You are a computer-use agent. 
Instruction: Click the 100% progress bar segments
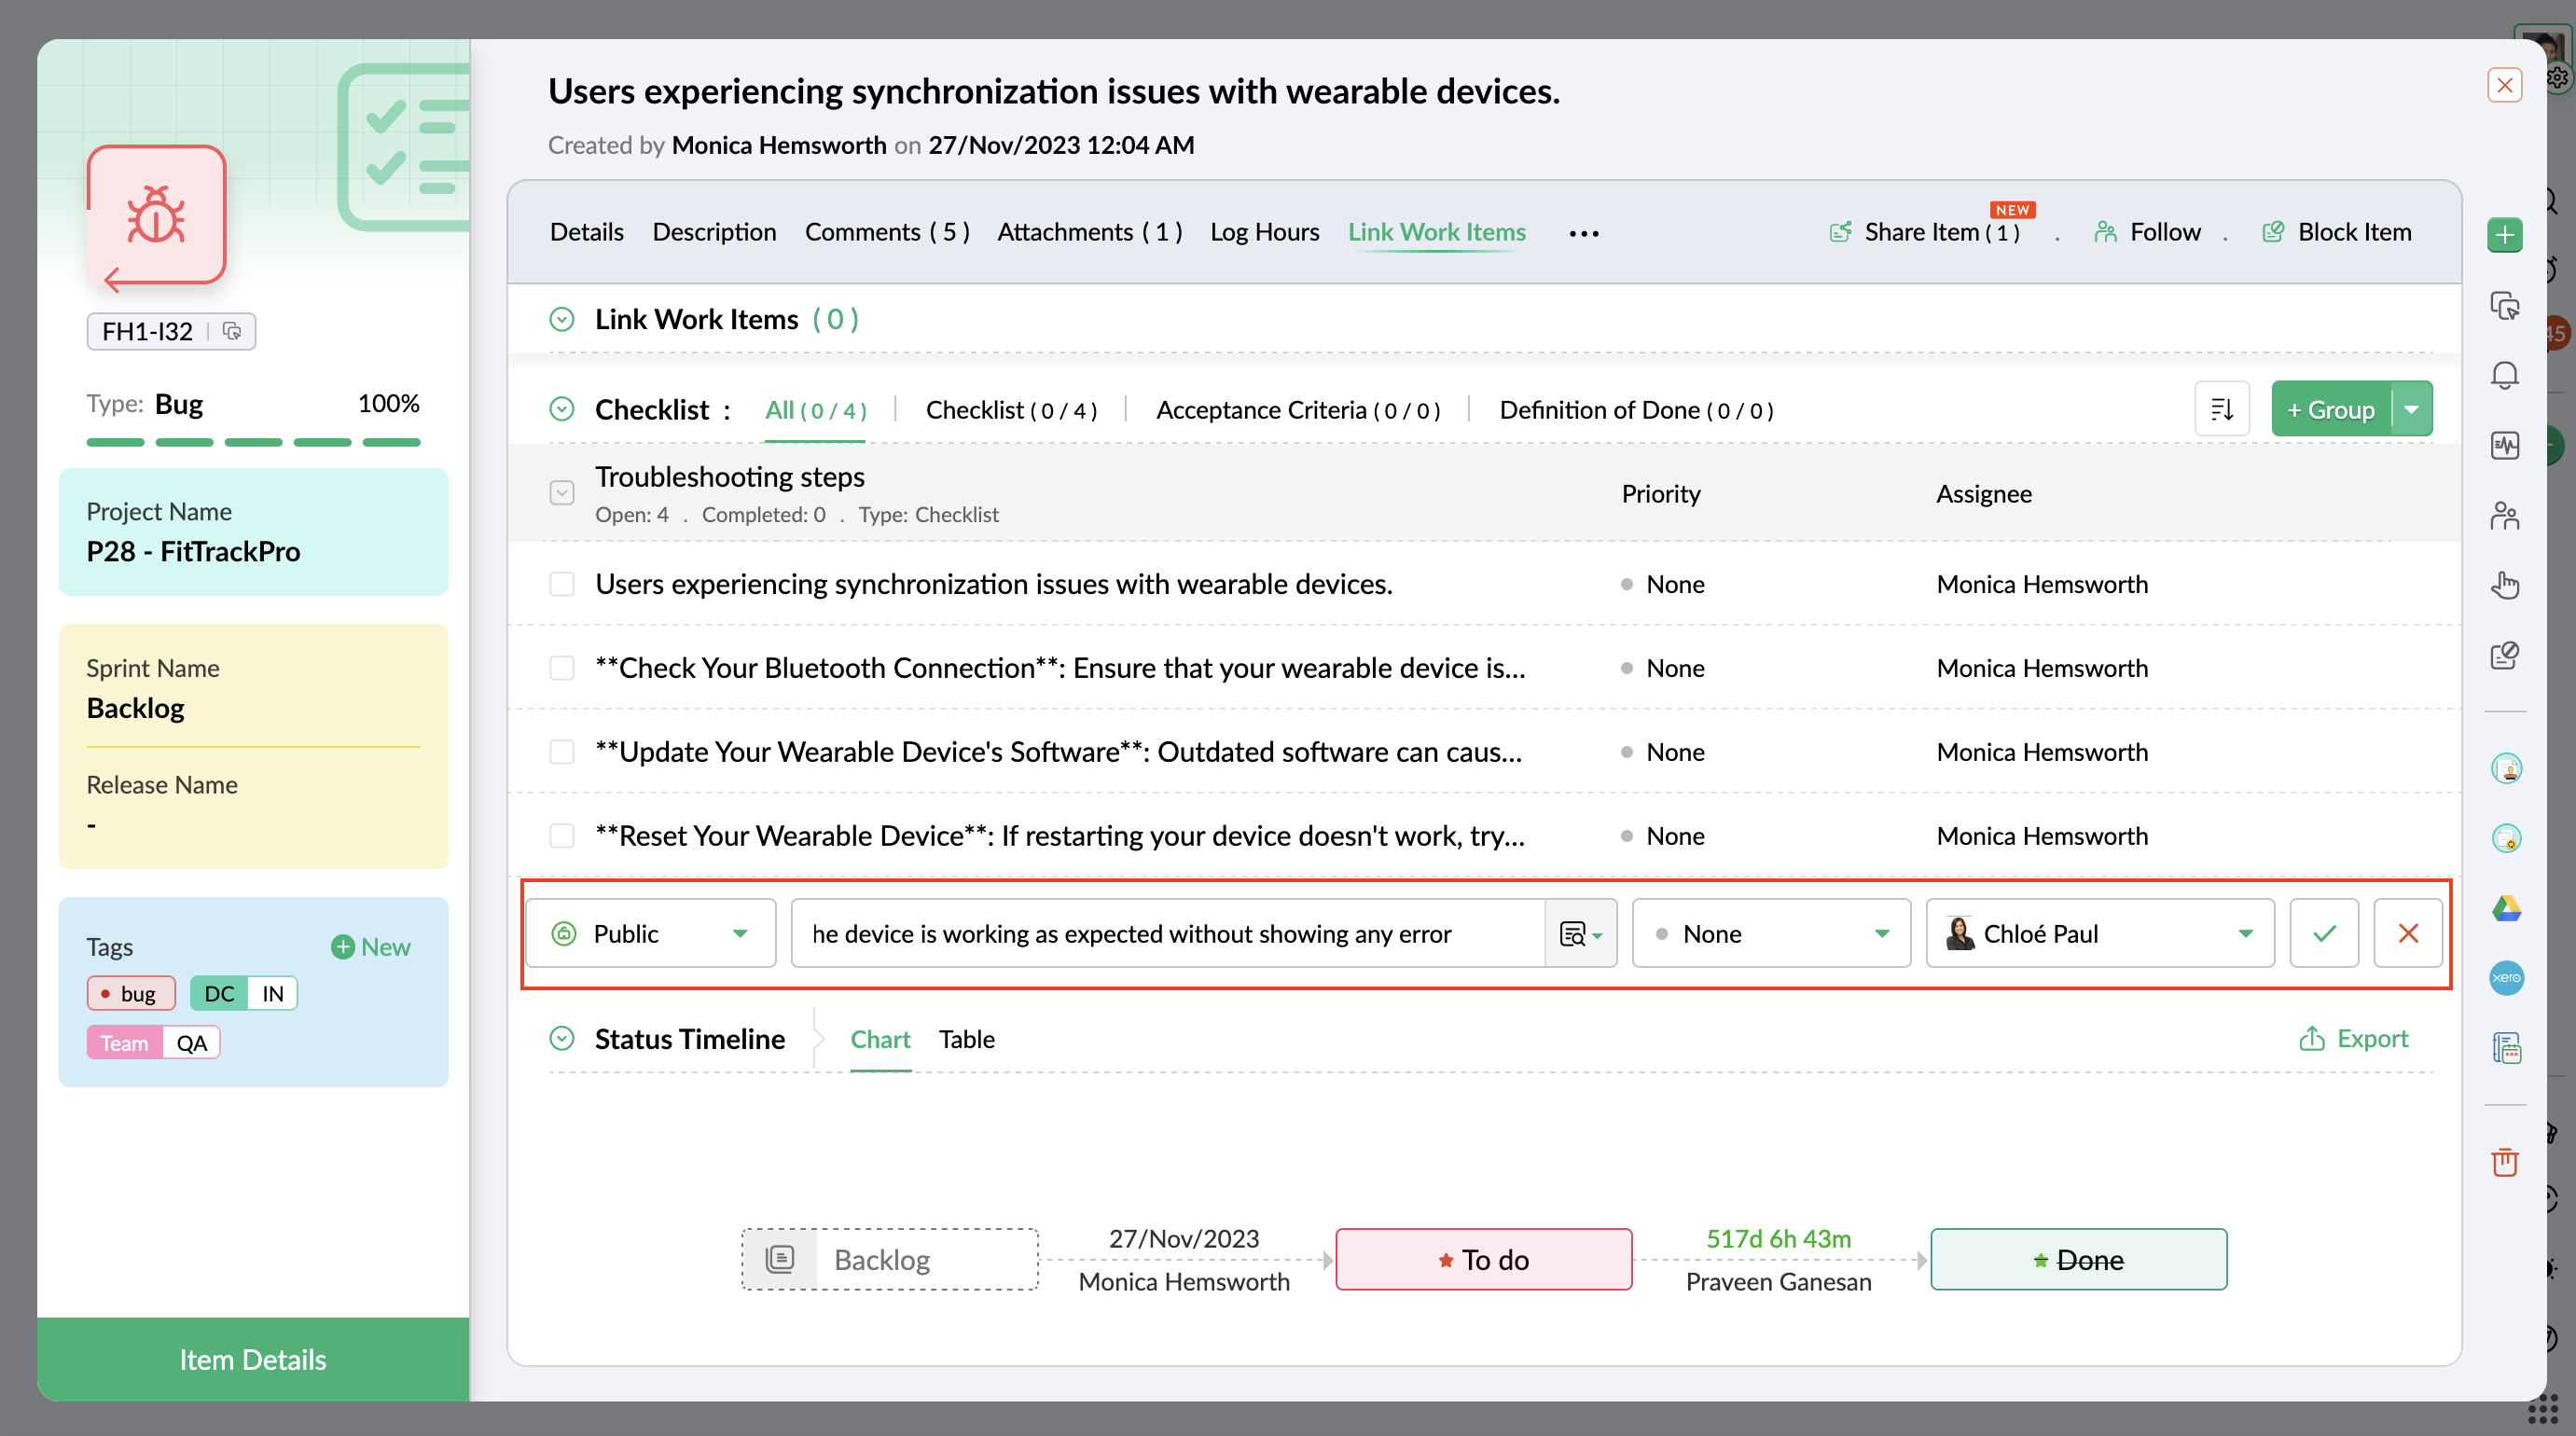253,442
